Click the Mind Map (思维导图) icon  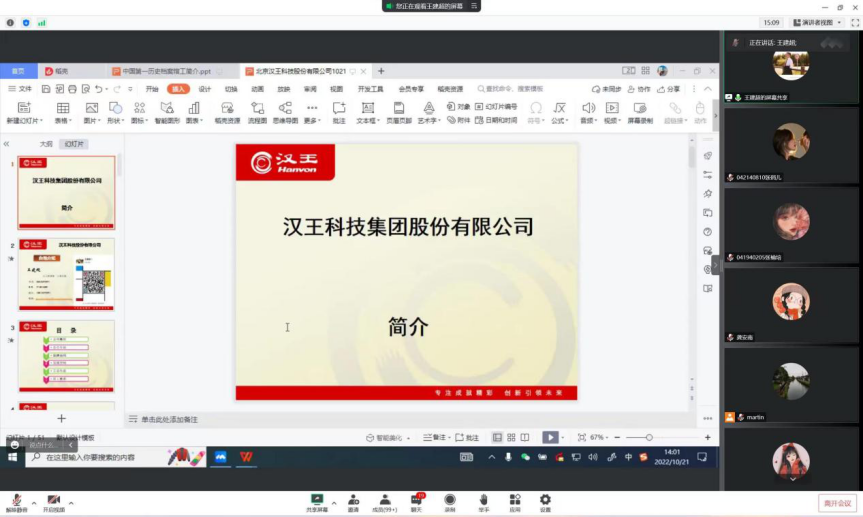[x=285, y=108]
